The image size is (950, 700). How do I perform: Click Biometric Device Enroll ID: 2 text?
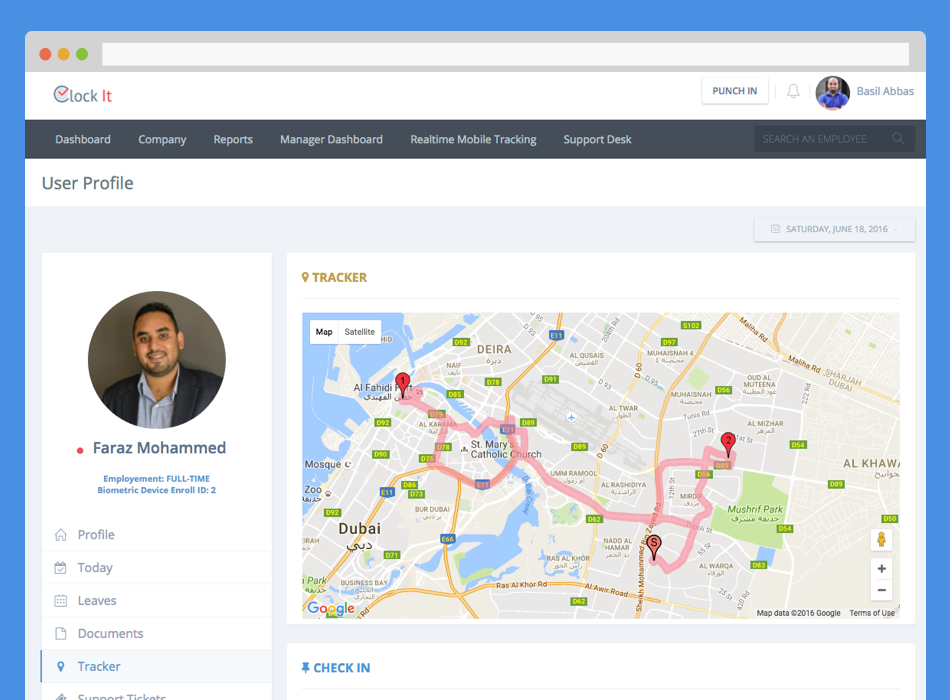(x=156, y=490)
